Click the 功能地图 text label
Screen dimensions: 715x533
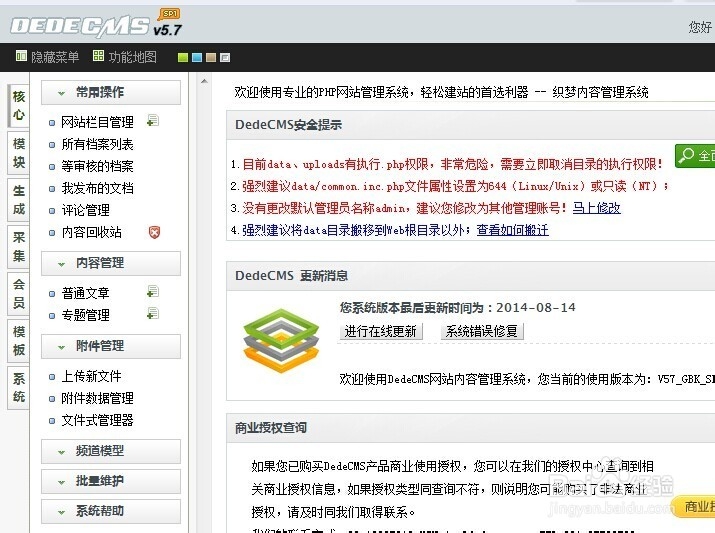click(132, 57)
